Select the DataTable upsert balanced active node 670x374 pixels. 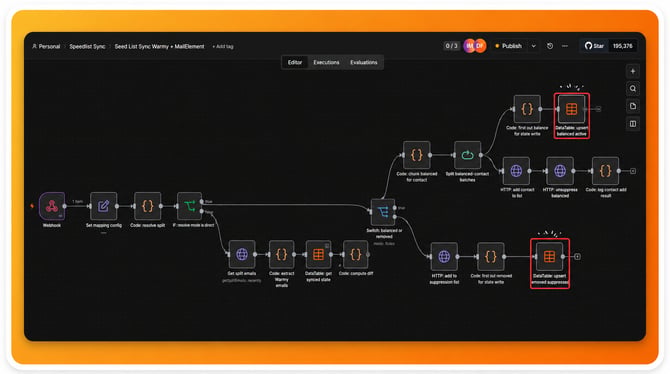(572, 109)
